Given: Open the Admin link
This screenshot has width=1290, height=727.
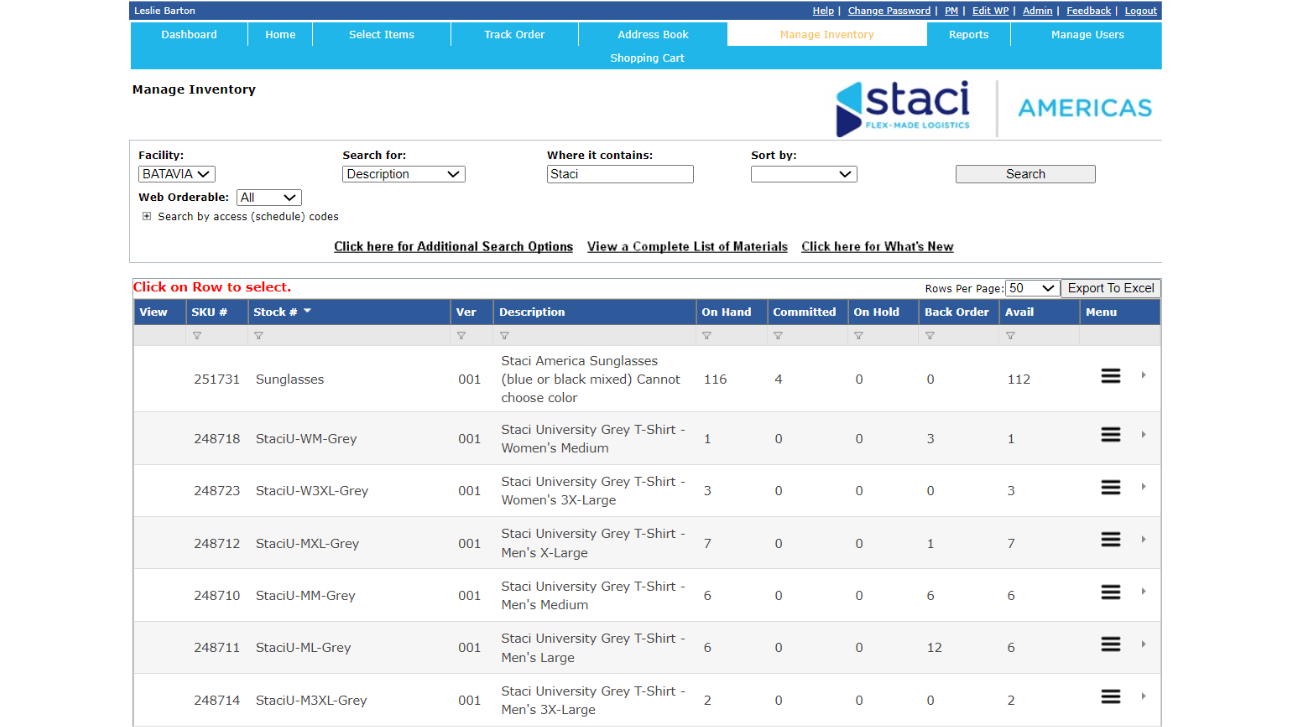Looking at the screenshot, I should [1037, 11].
